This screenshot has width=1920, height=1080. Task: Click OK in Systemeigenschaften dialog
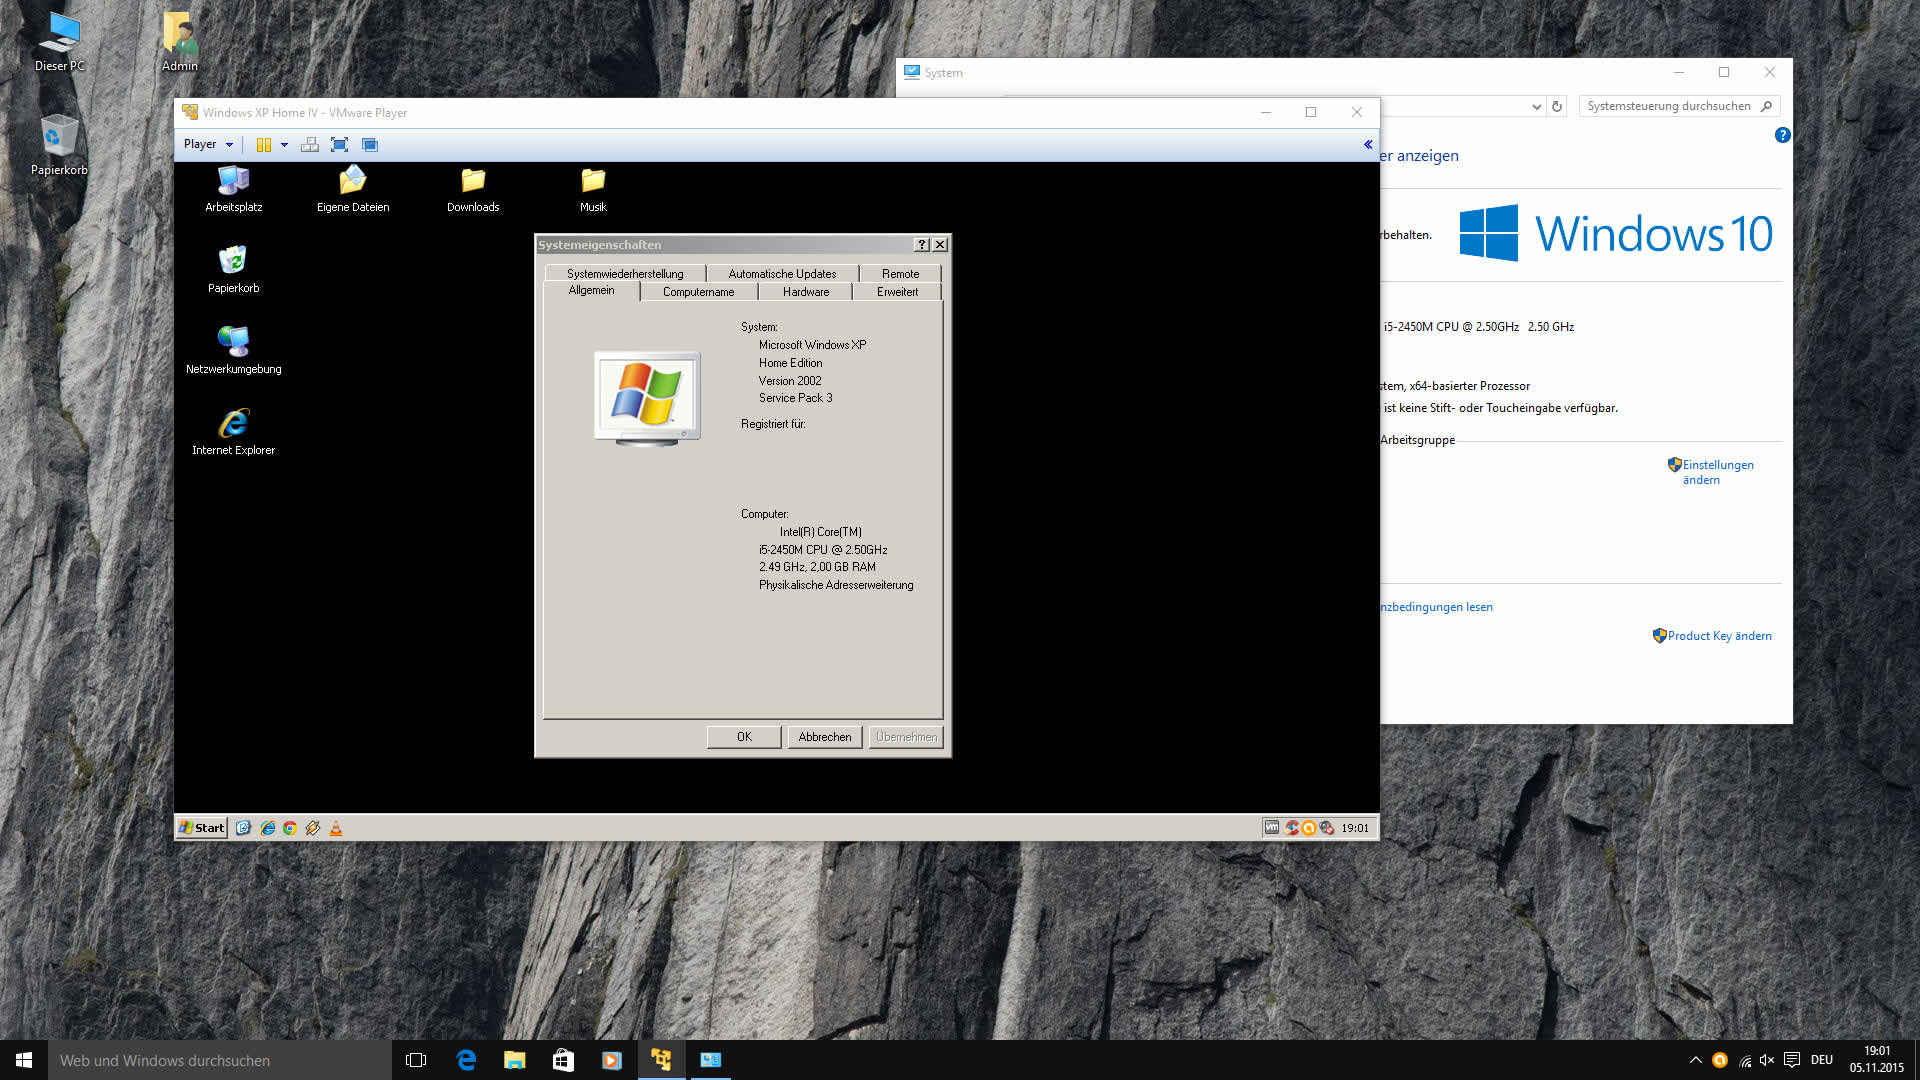click(x=744, y=737)
